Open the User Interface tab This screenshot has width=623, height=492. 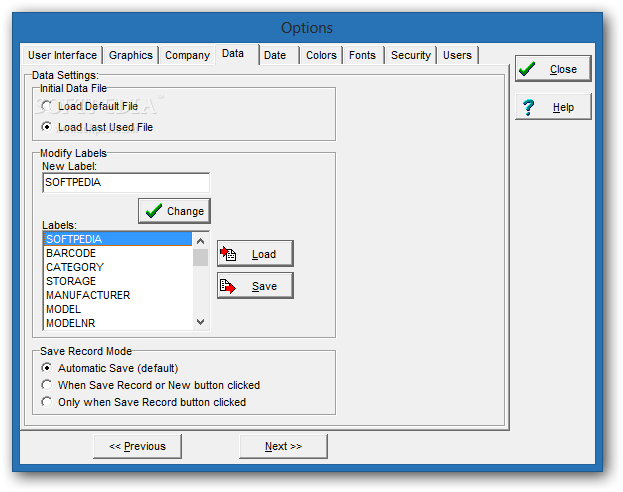point(62,55)
